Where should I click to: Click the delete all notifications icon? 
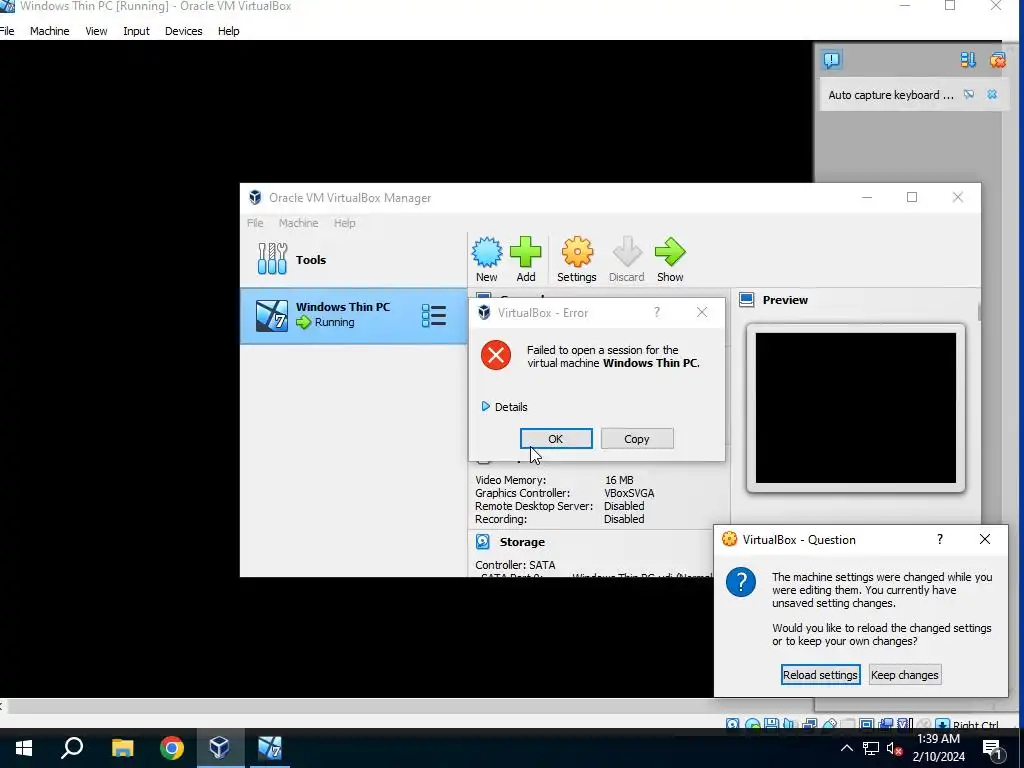[x=997, y=60]
